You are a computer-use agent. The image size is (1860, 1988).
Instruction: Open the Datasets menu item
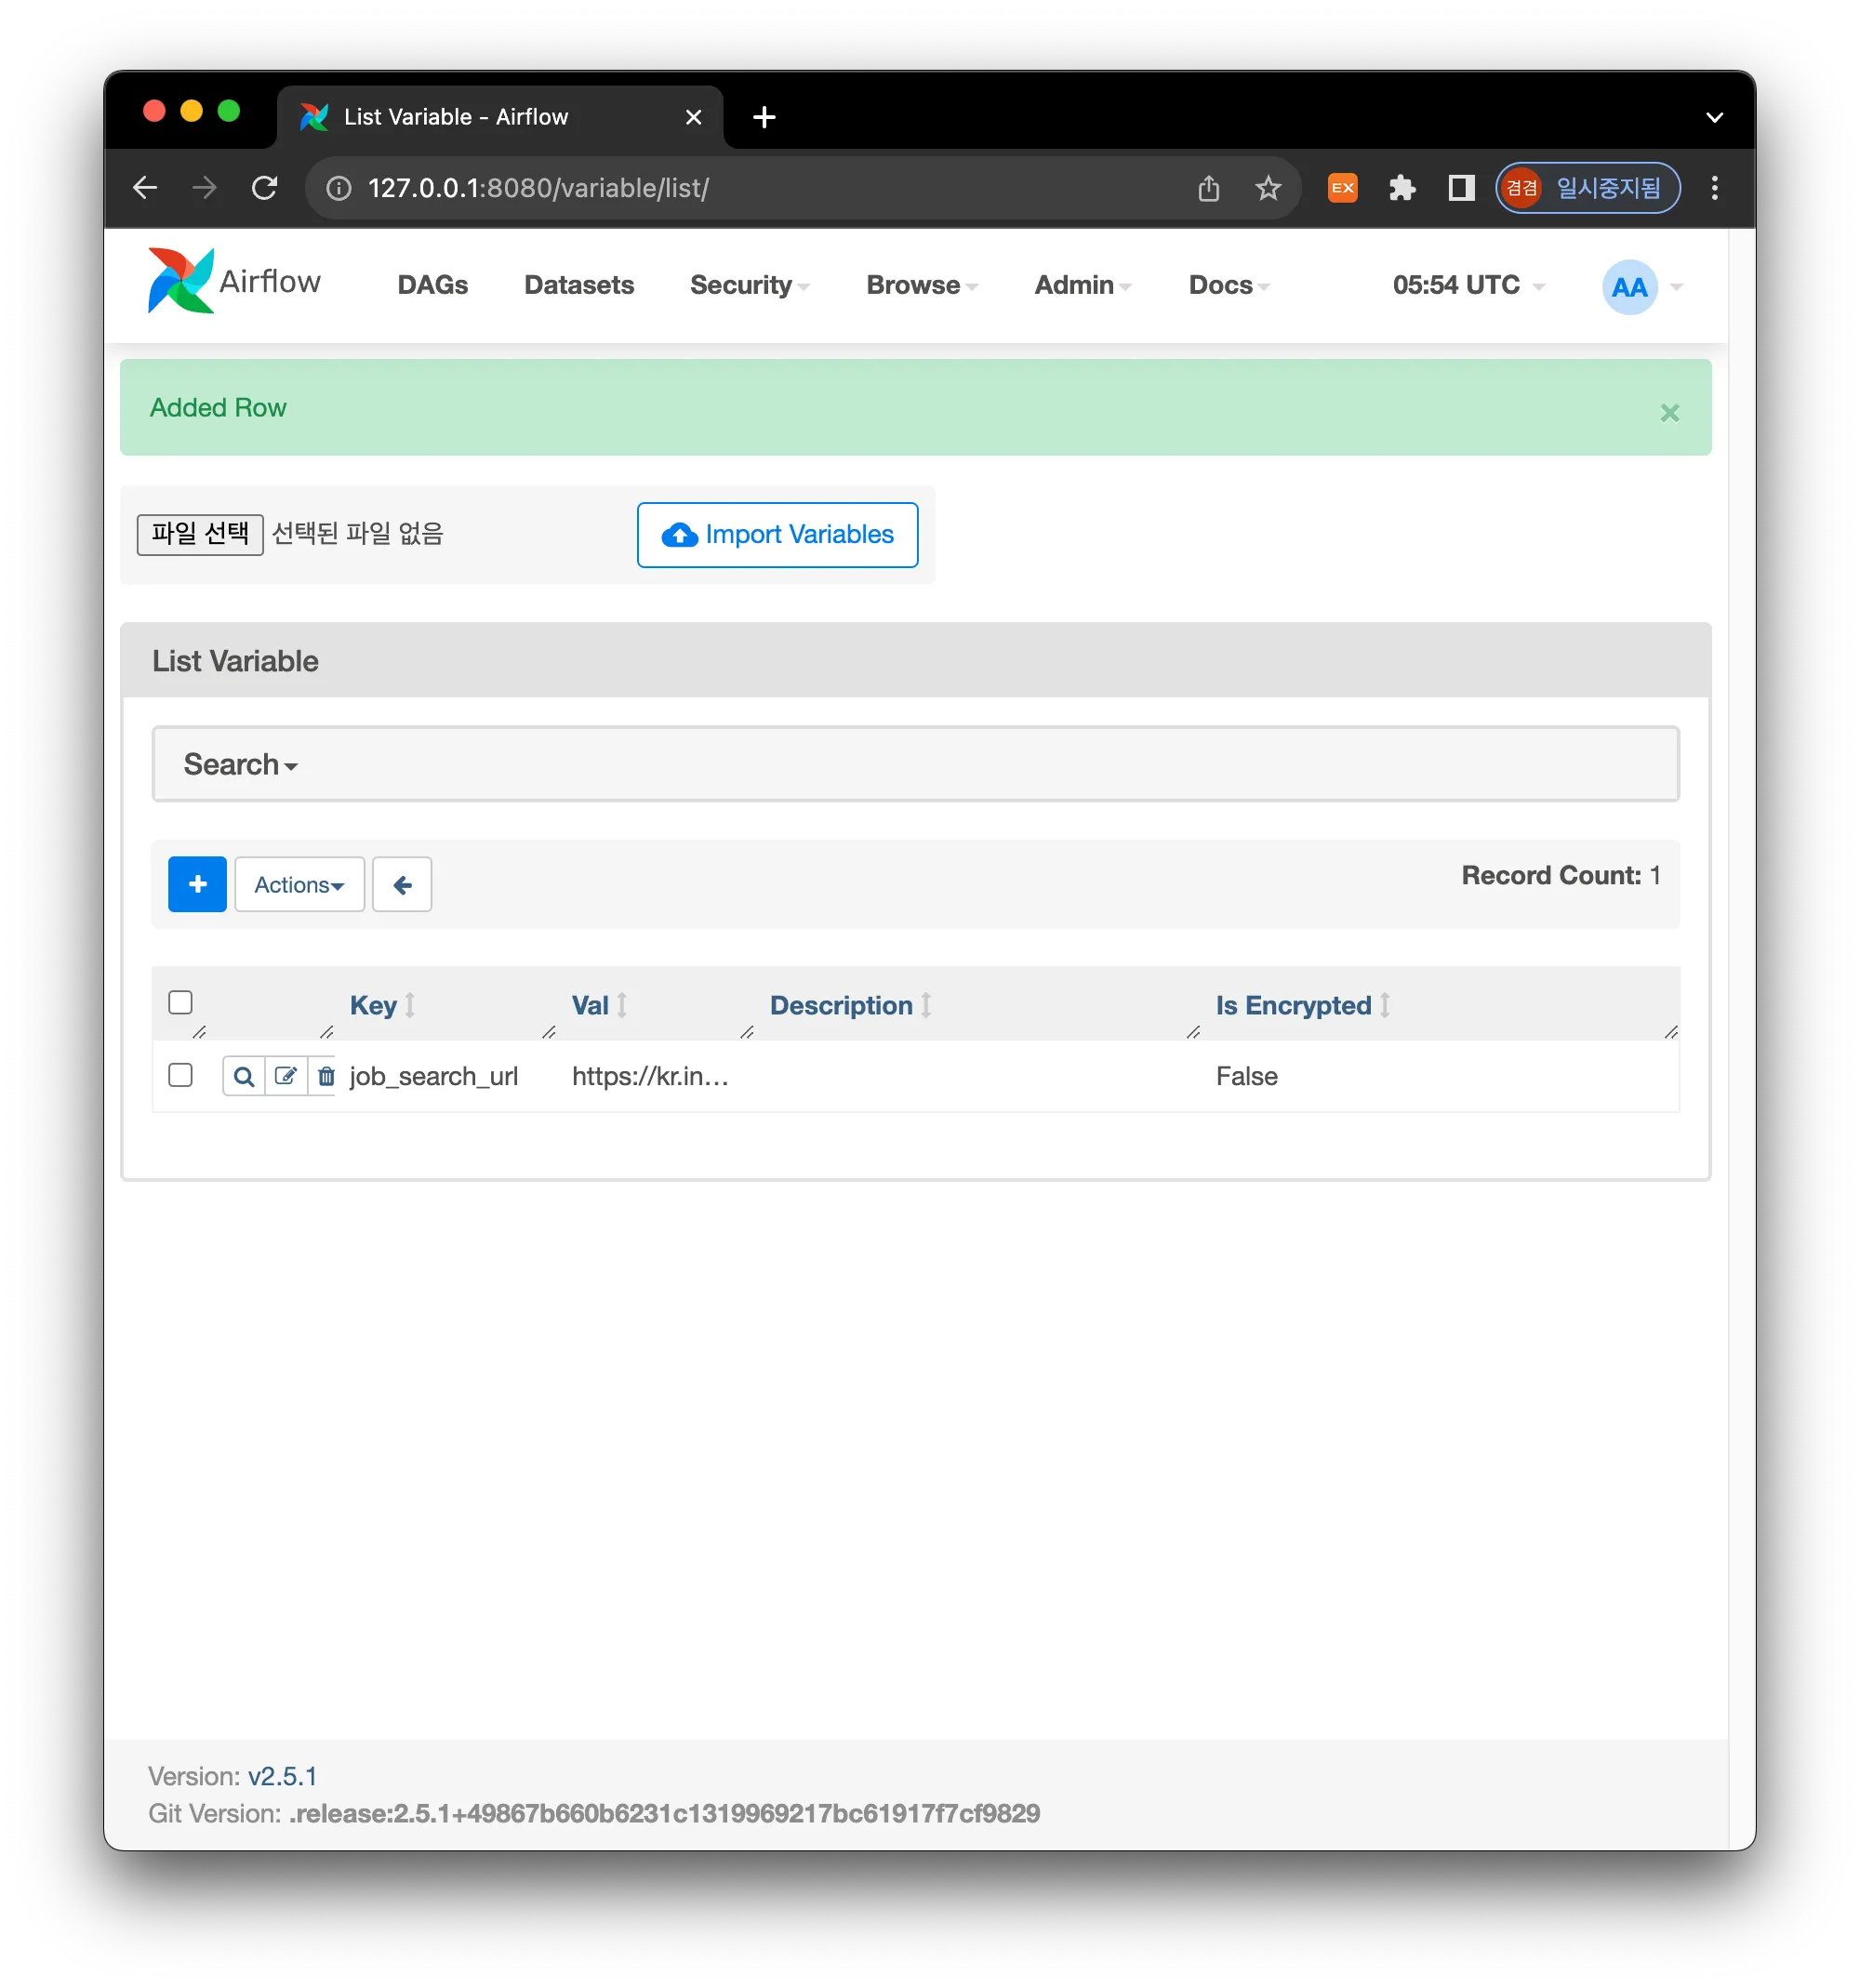579,285
